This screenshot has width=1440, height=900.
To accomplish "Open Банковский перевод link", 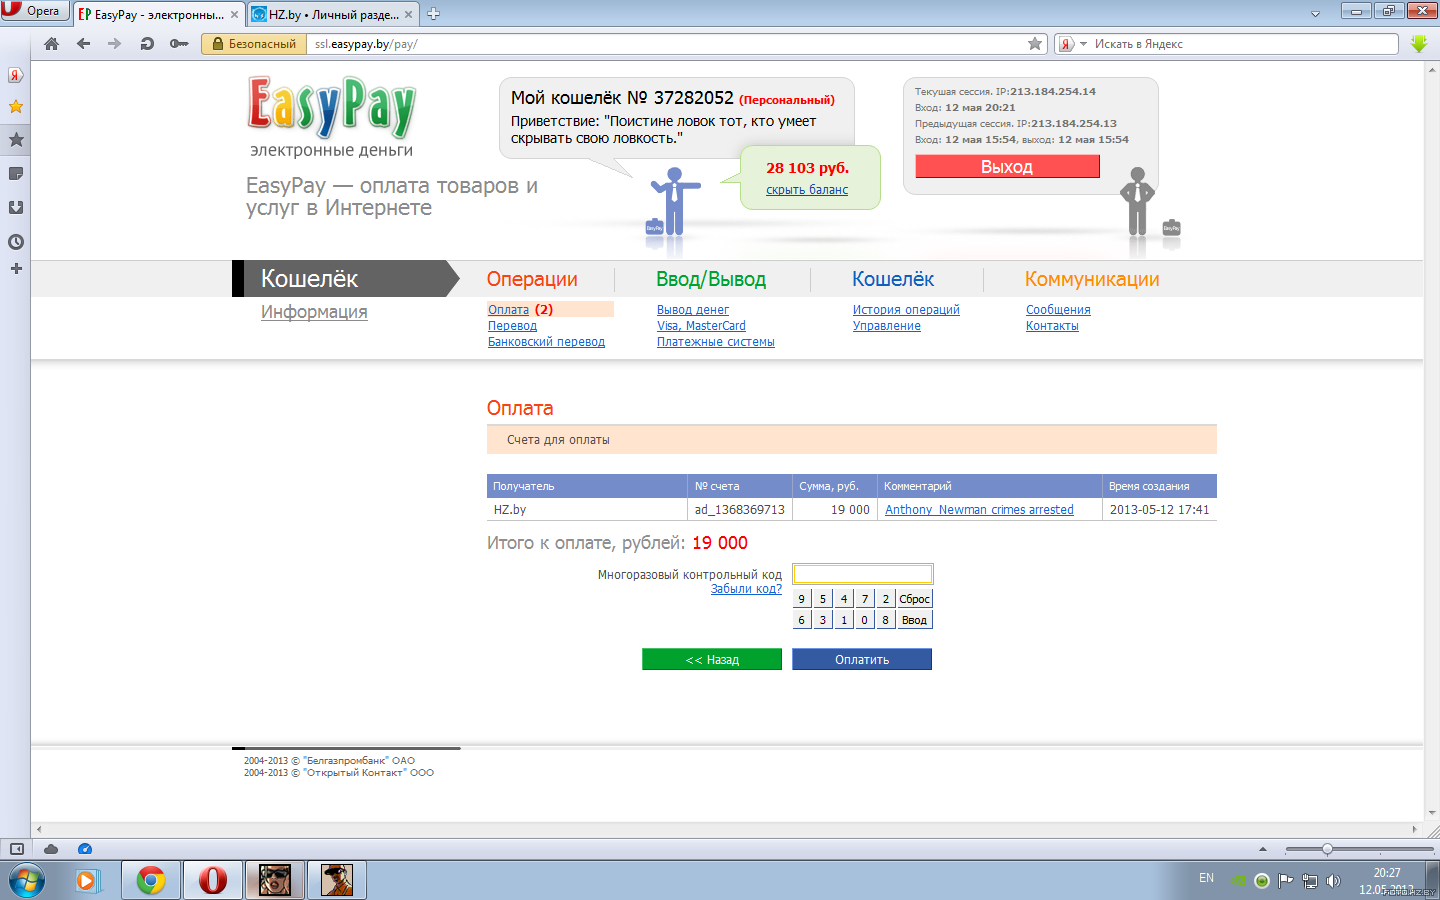I will tap(546, 342).
